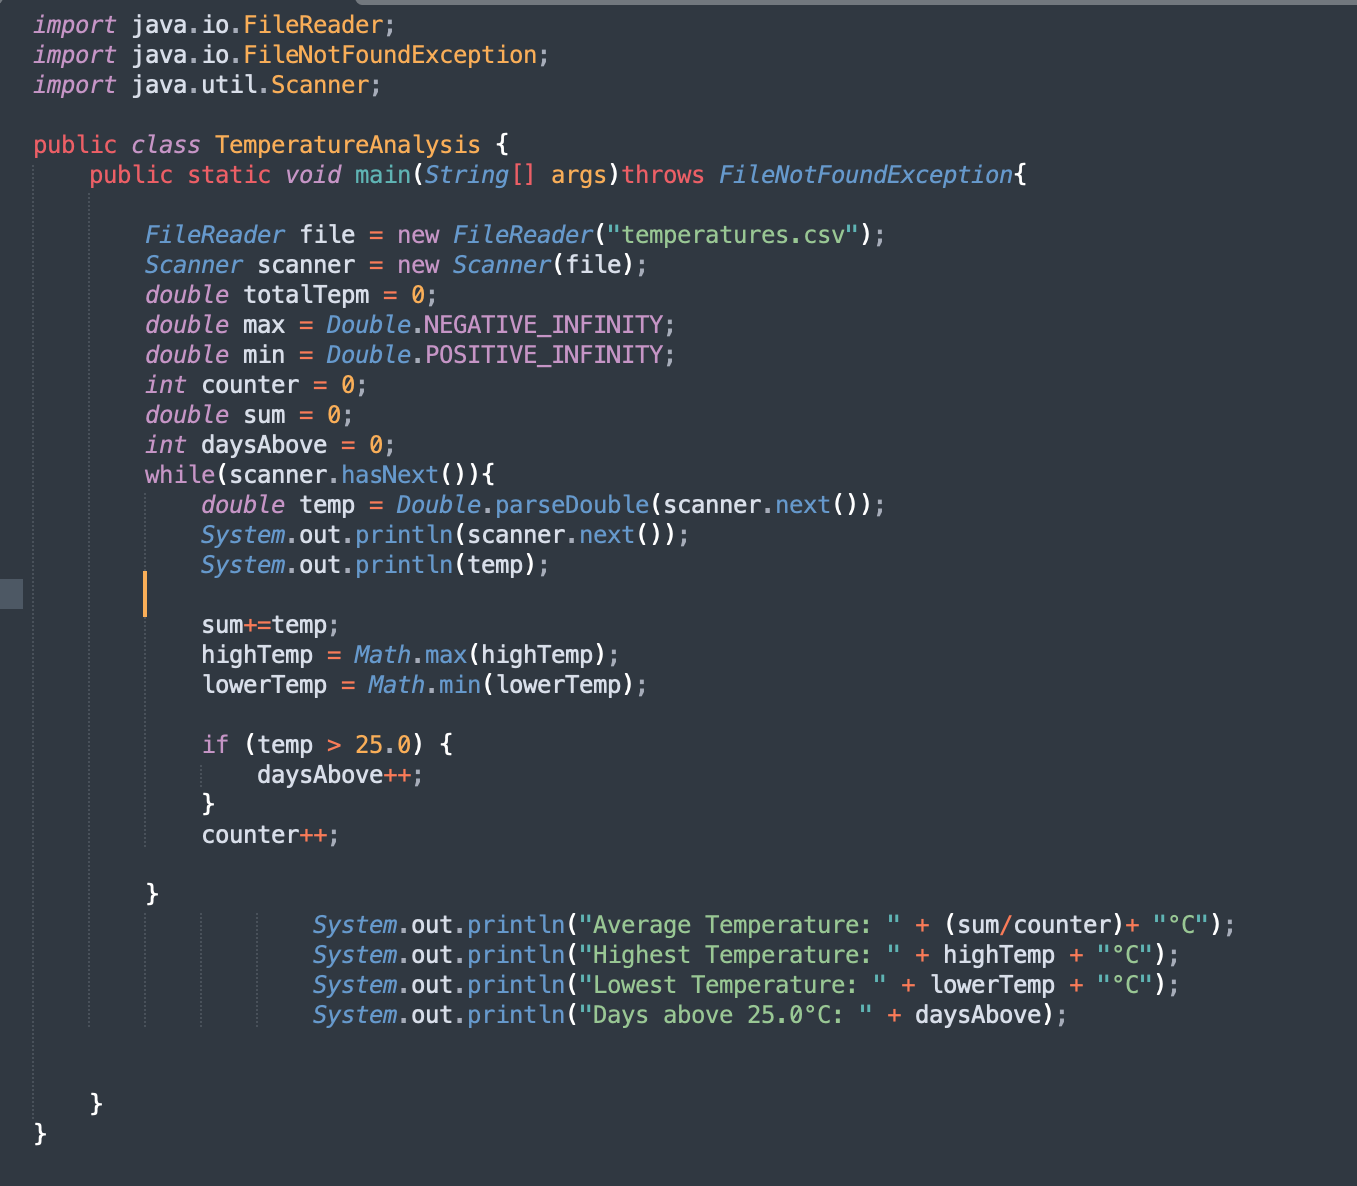Click the 'int counter = 0' declaration

256,385
